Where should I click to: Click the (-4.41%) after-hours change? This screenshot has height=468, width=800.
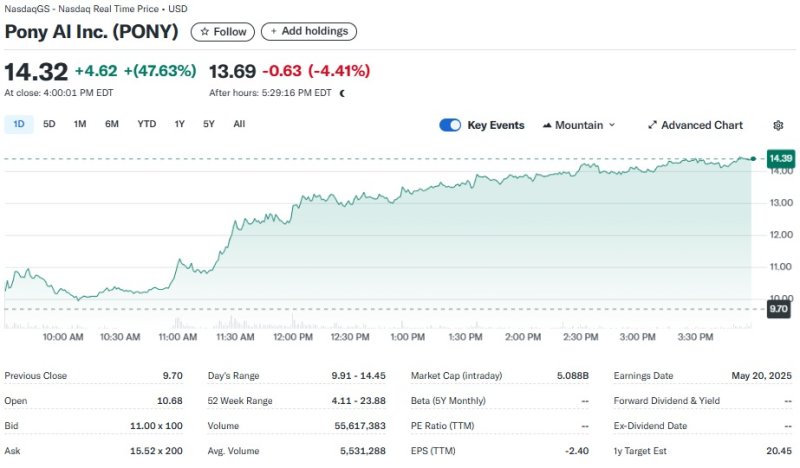click(339, 70)
